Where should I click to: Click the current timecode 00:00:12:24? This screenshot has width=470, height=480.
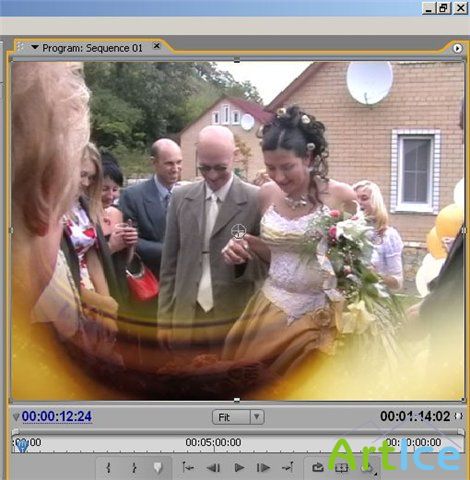57,416
